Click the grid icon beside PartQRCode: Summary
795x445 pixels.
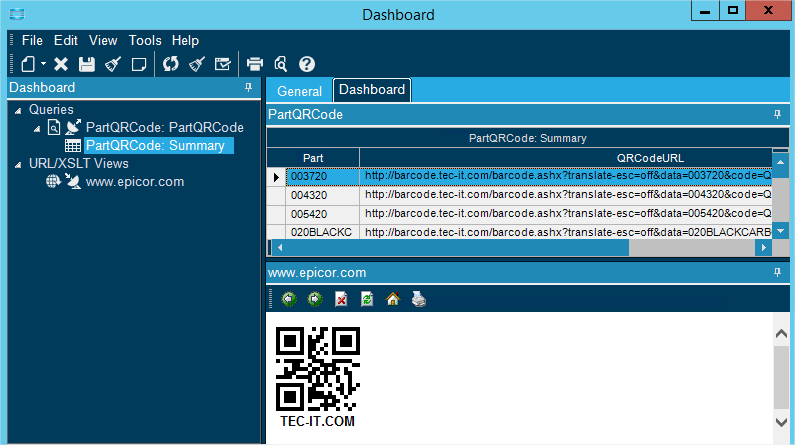click(73, 146)
